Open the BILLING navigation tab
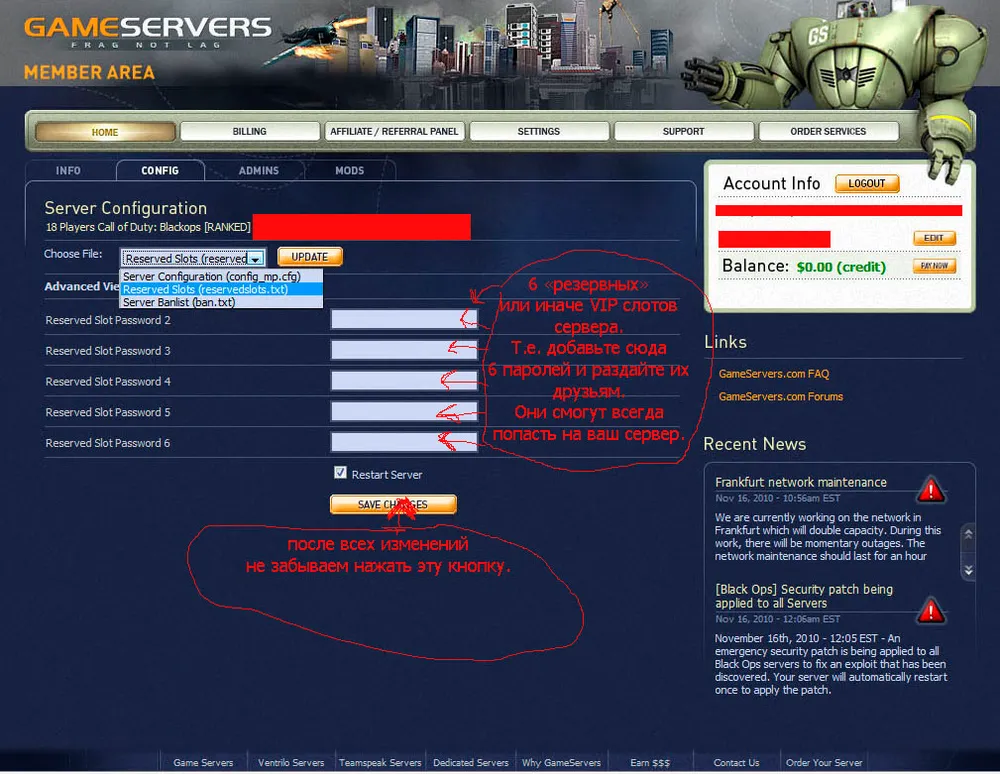This screenshot has width=1000, height=774. coord(249,131)
